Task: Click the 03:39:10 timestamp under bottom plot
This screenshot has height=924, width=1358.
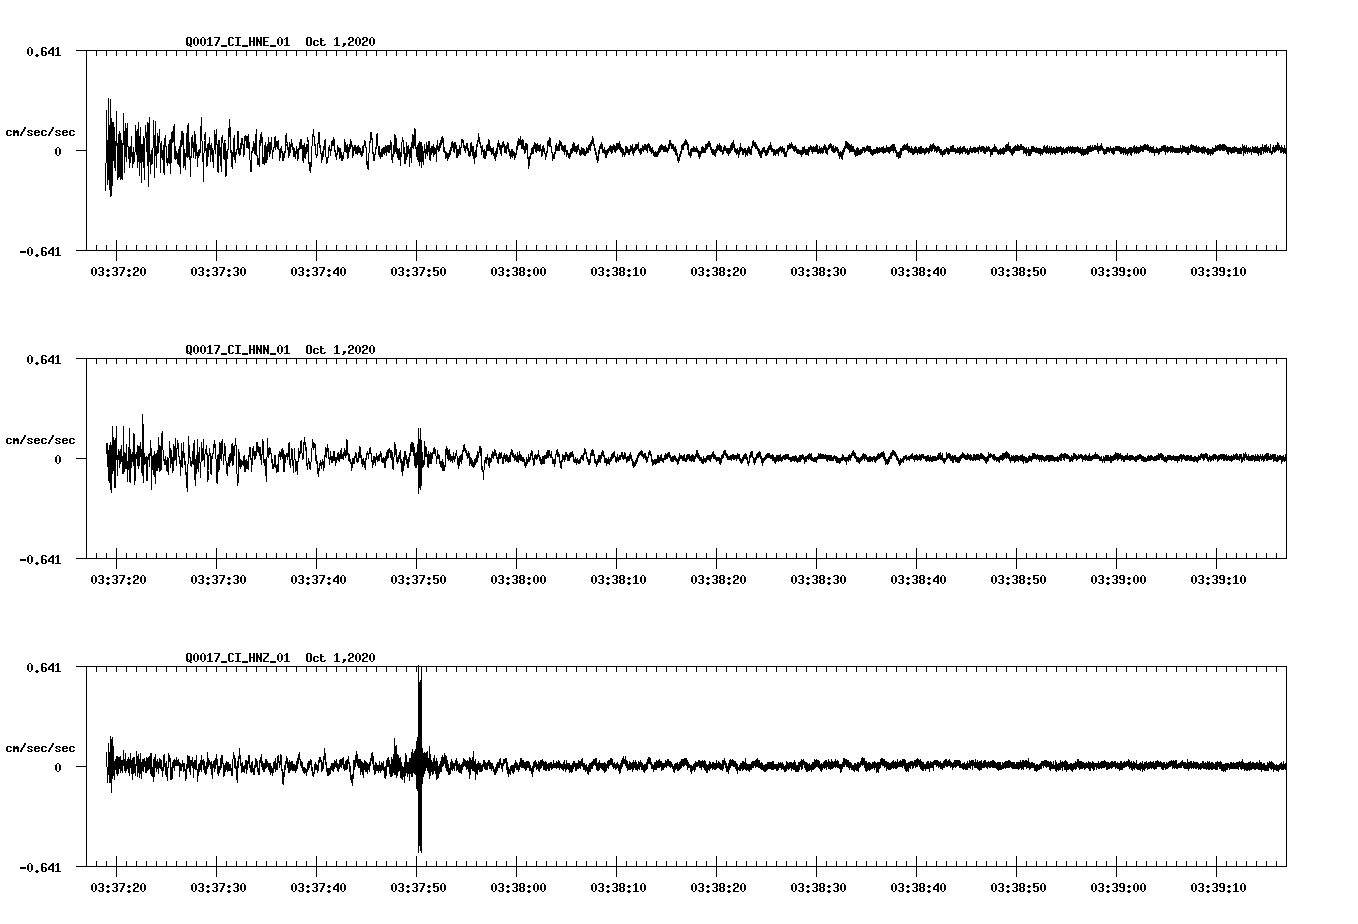Action: pos(1219,886)
